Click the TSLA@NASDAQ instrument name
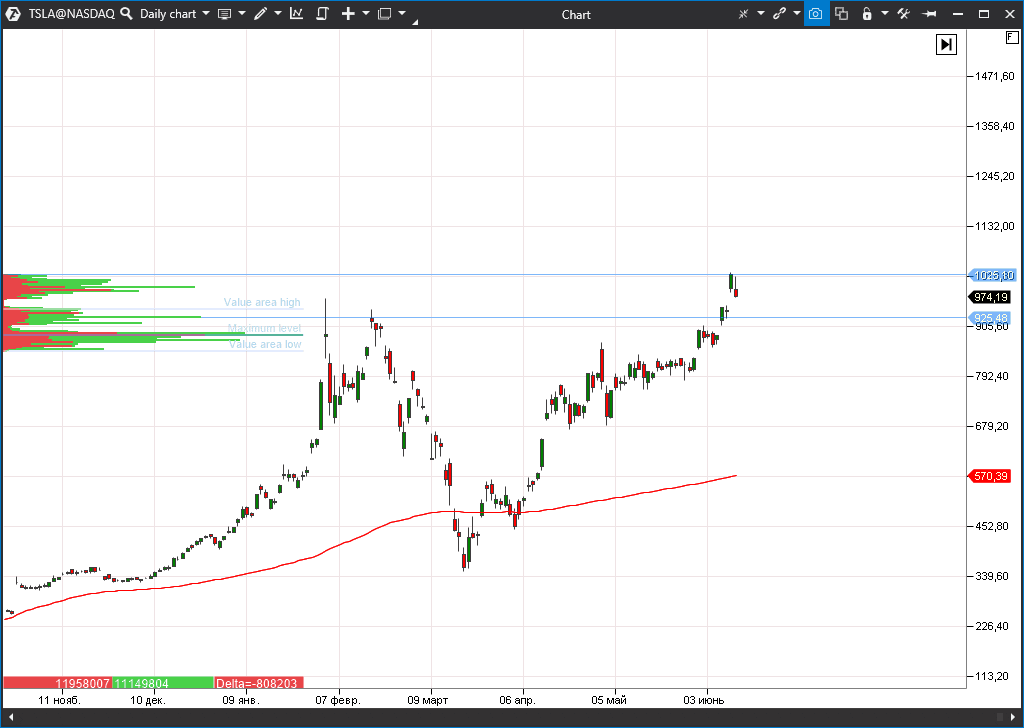Viewport: 1024px width, 728px height. [70, 14]
